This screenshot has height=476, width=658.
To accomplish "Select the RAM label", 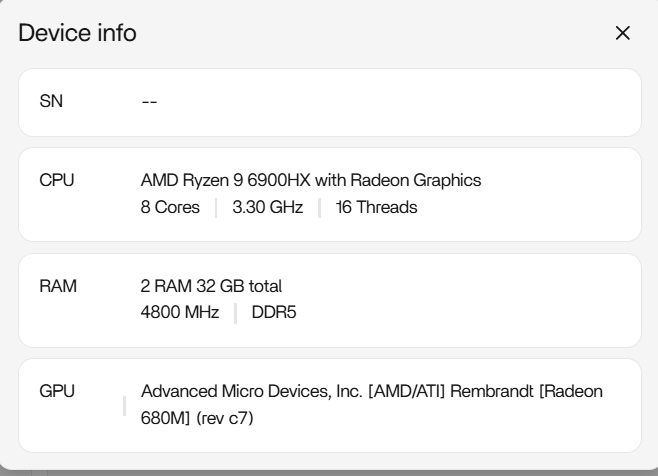I will click(x=57, y=286).
